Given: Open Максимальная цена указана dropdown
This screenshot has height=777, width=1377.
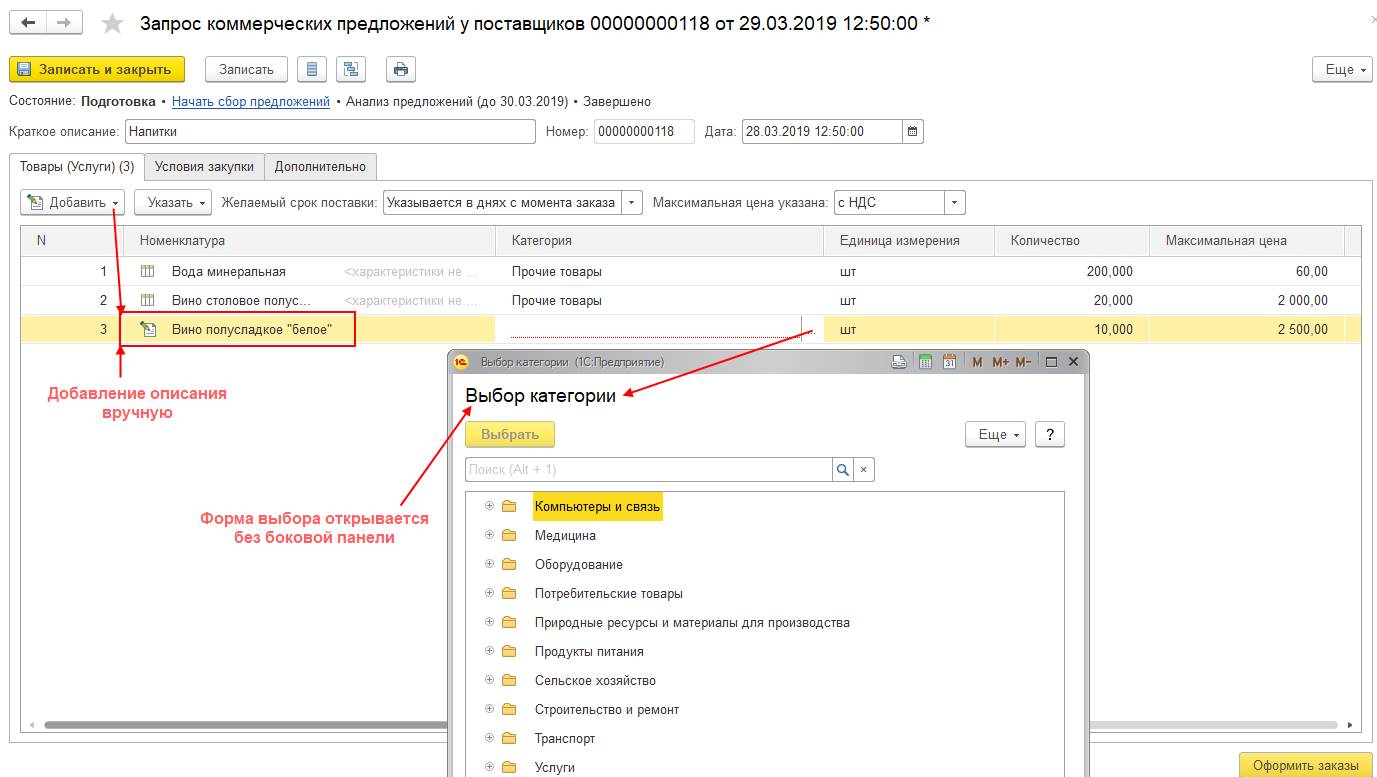Looking at the screenshot, I should [955, 202].
